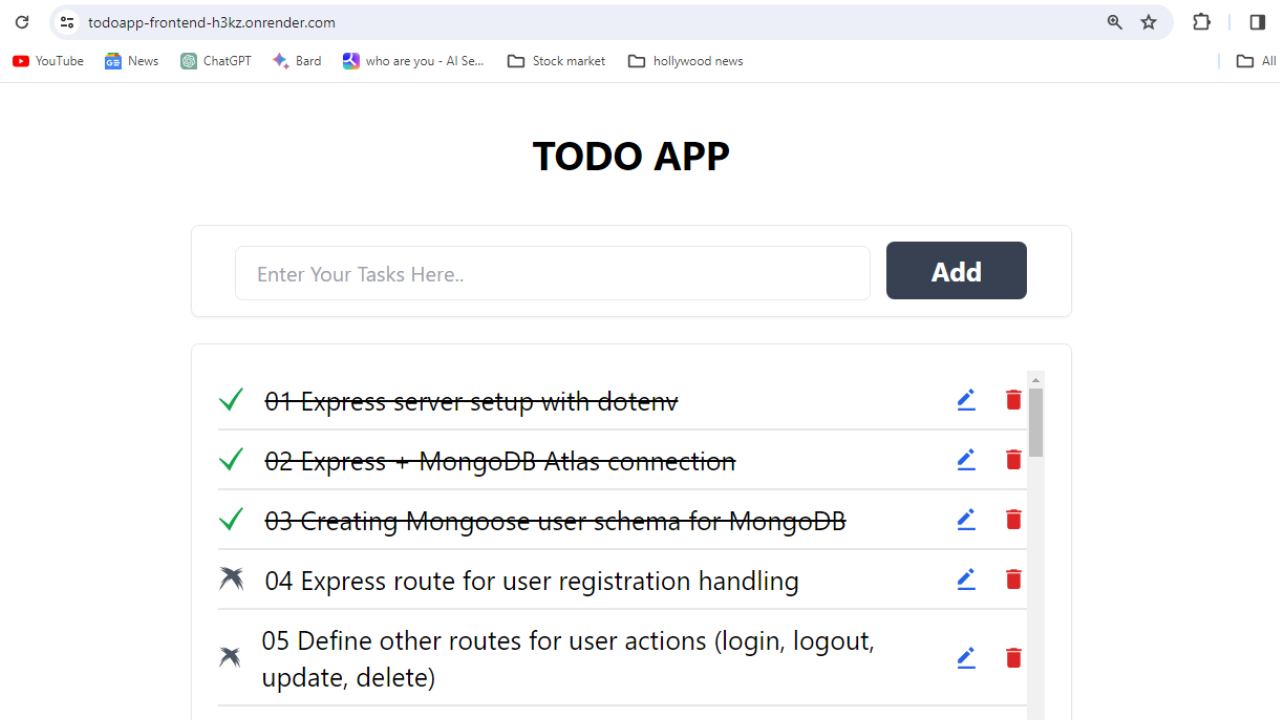Open the who are you - AI bookmark

pos(413,61)
